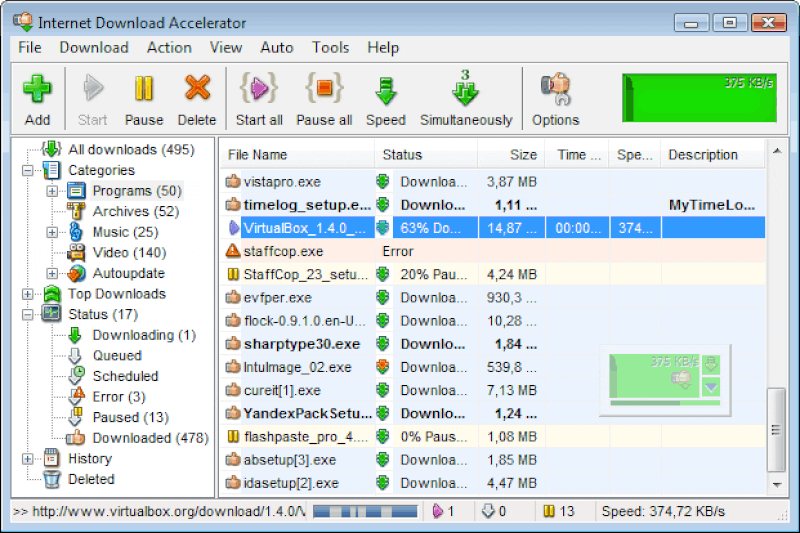Open the File menu

[x=30, y=47]
